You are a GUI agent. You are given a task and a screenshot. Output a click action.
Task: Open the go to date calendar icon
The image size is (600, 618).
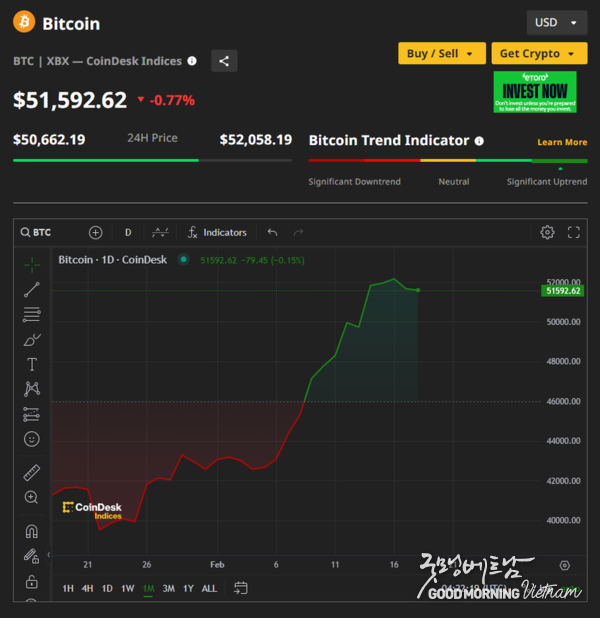240,588
